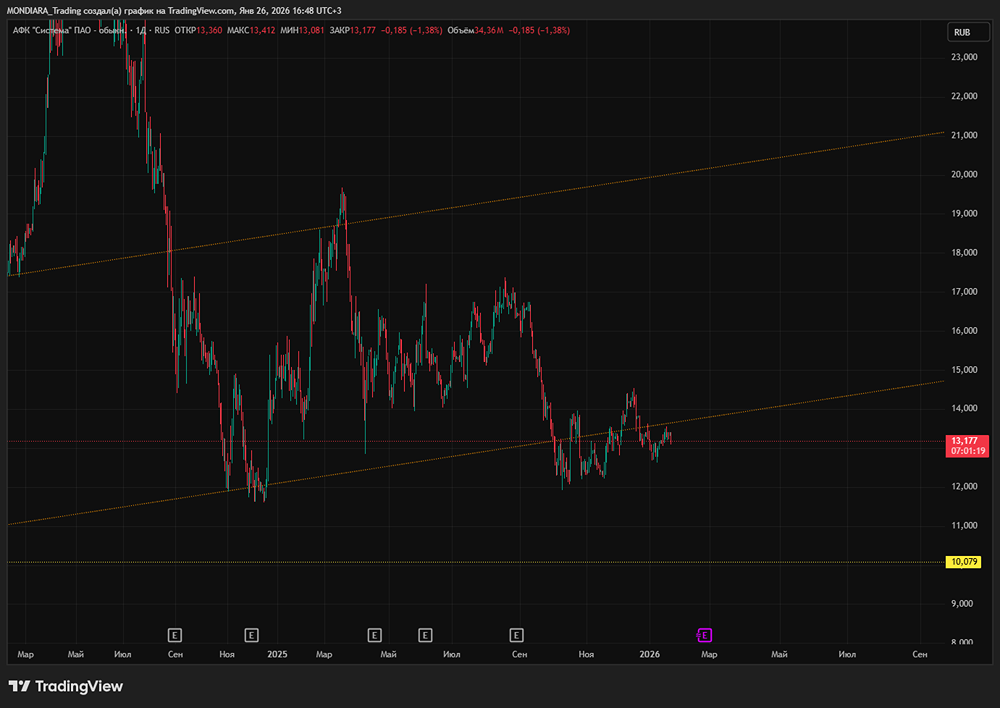Click the ОТКР open value in legend
The width and height of the screenshot is (1000, 708).
(x=208, y=31)
